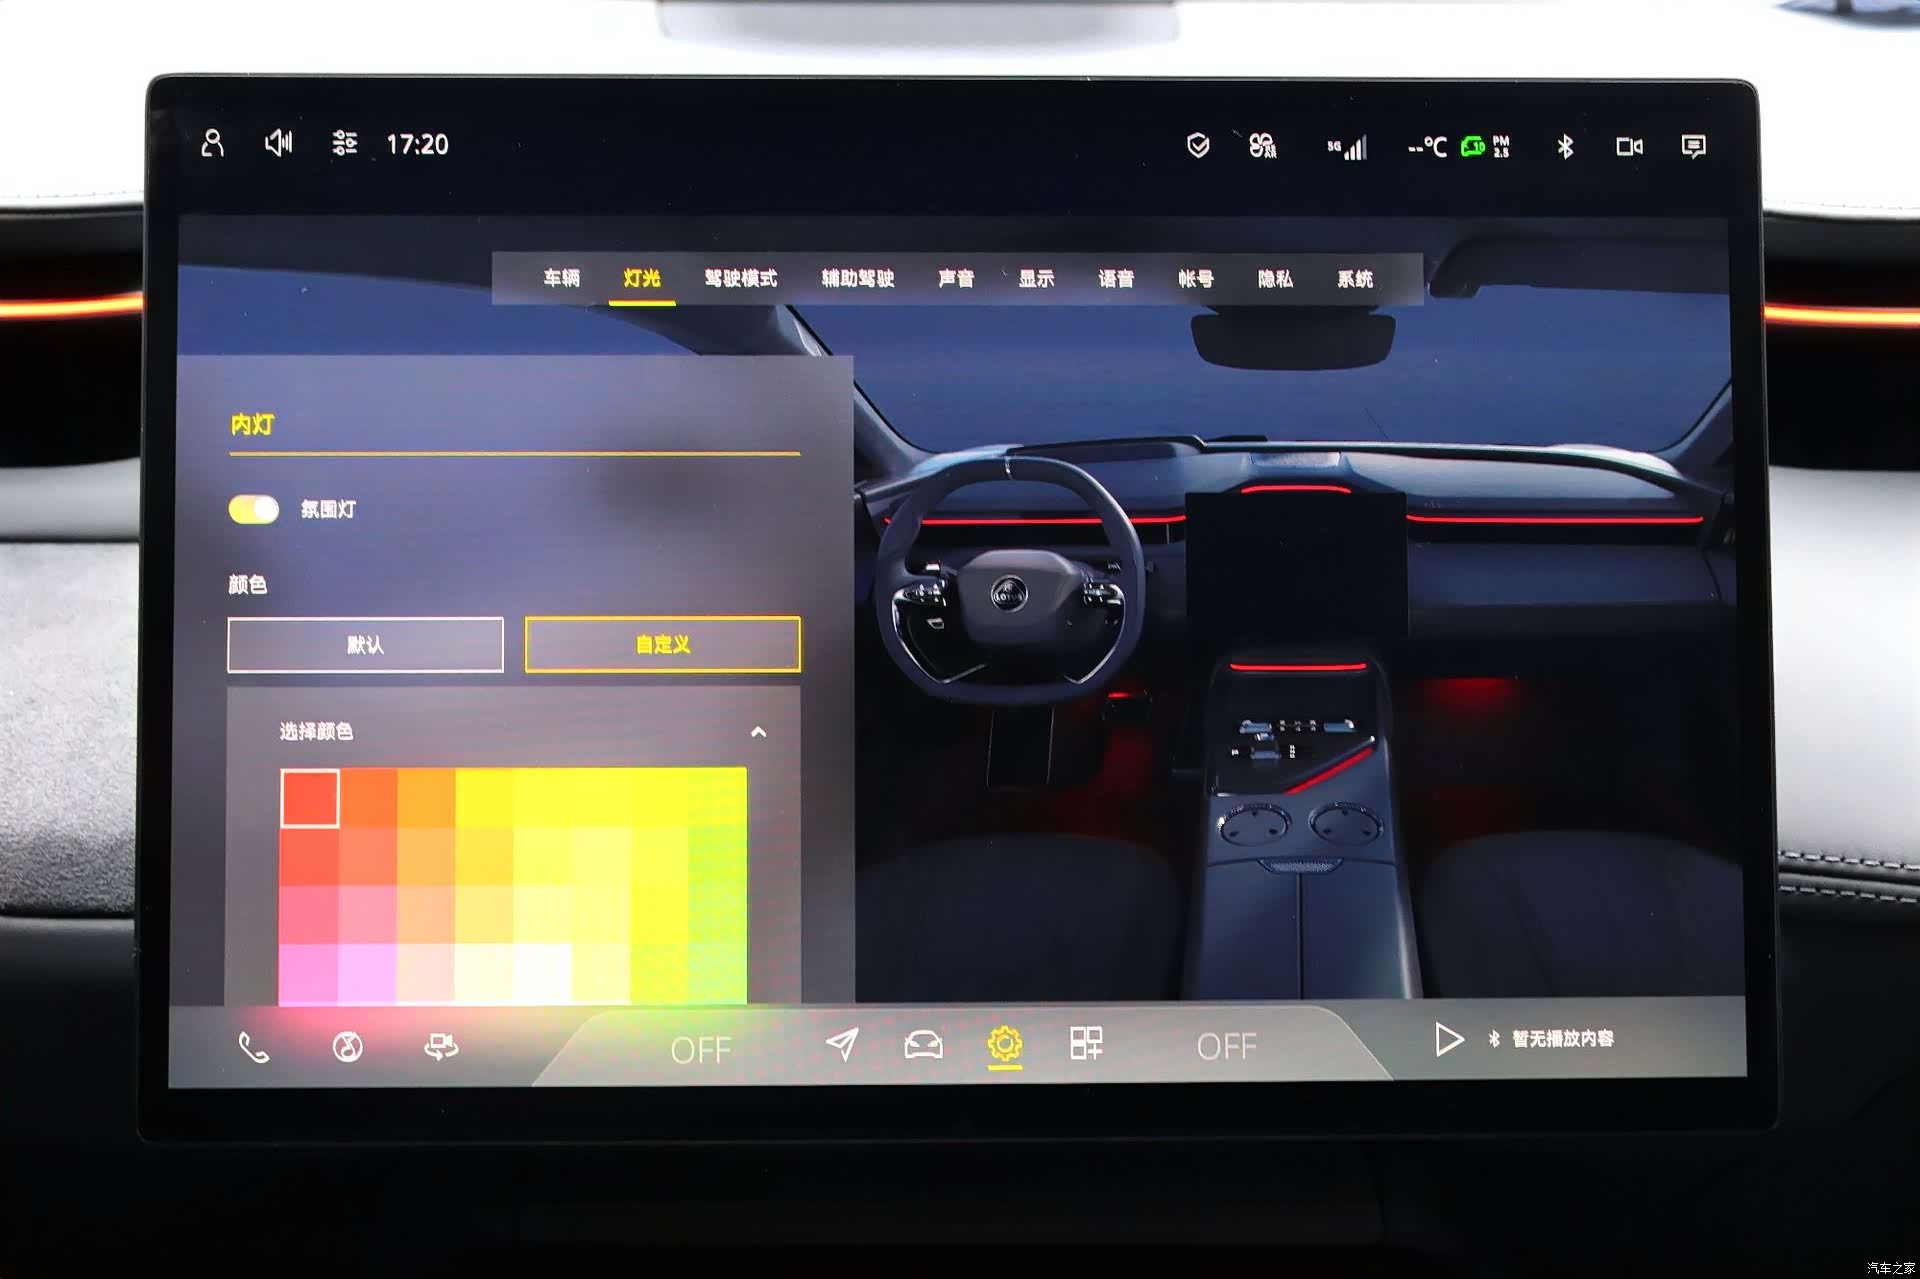Open the dashcam camera icon
This screenshot has height=1279, width=1920.
click(x=1629, y=146)
